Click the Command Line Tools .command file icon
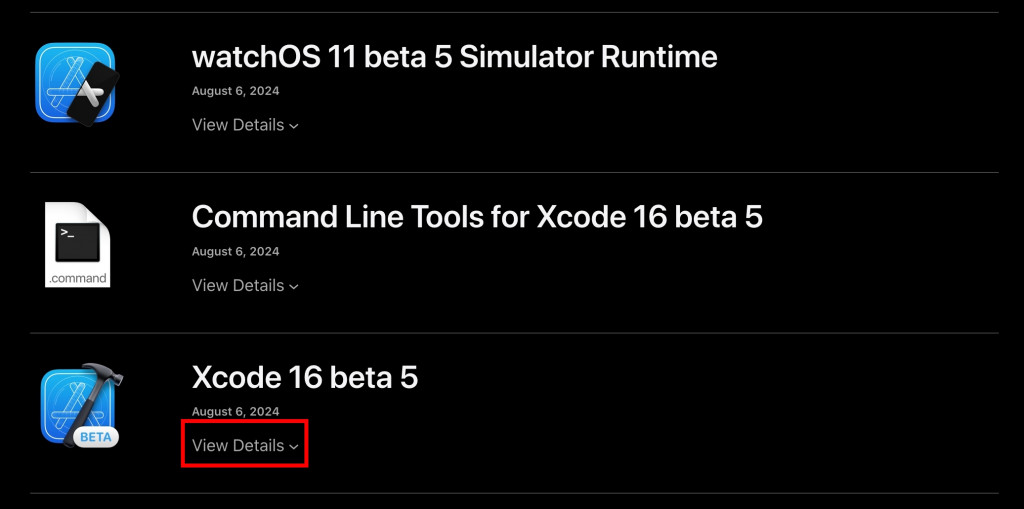1024x509 pixels. [78, 244]
